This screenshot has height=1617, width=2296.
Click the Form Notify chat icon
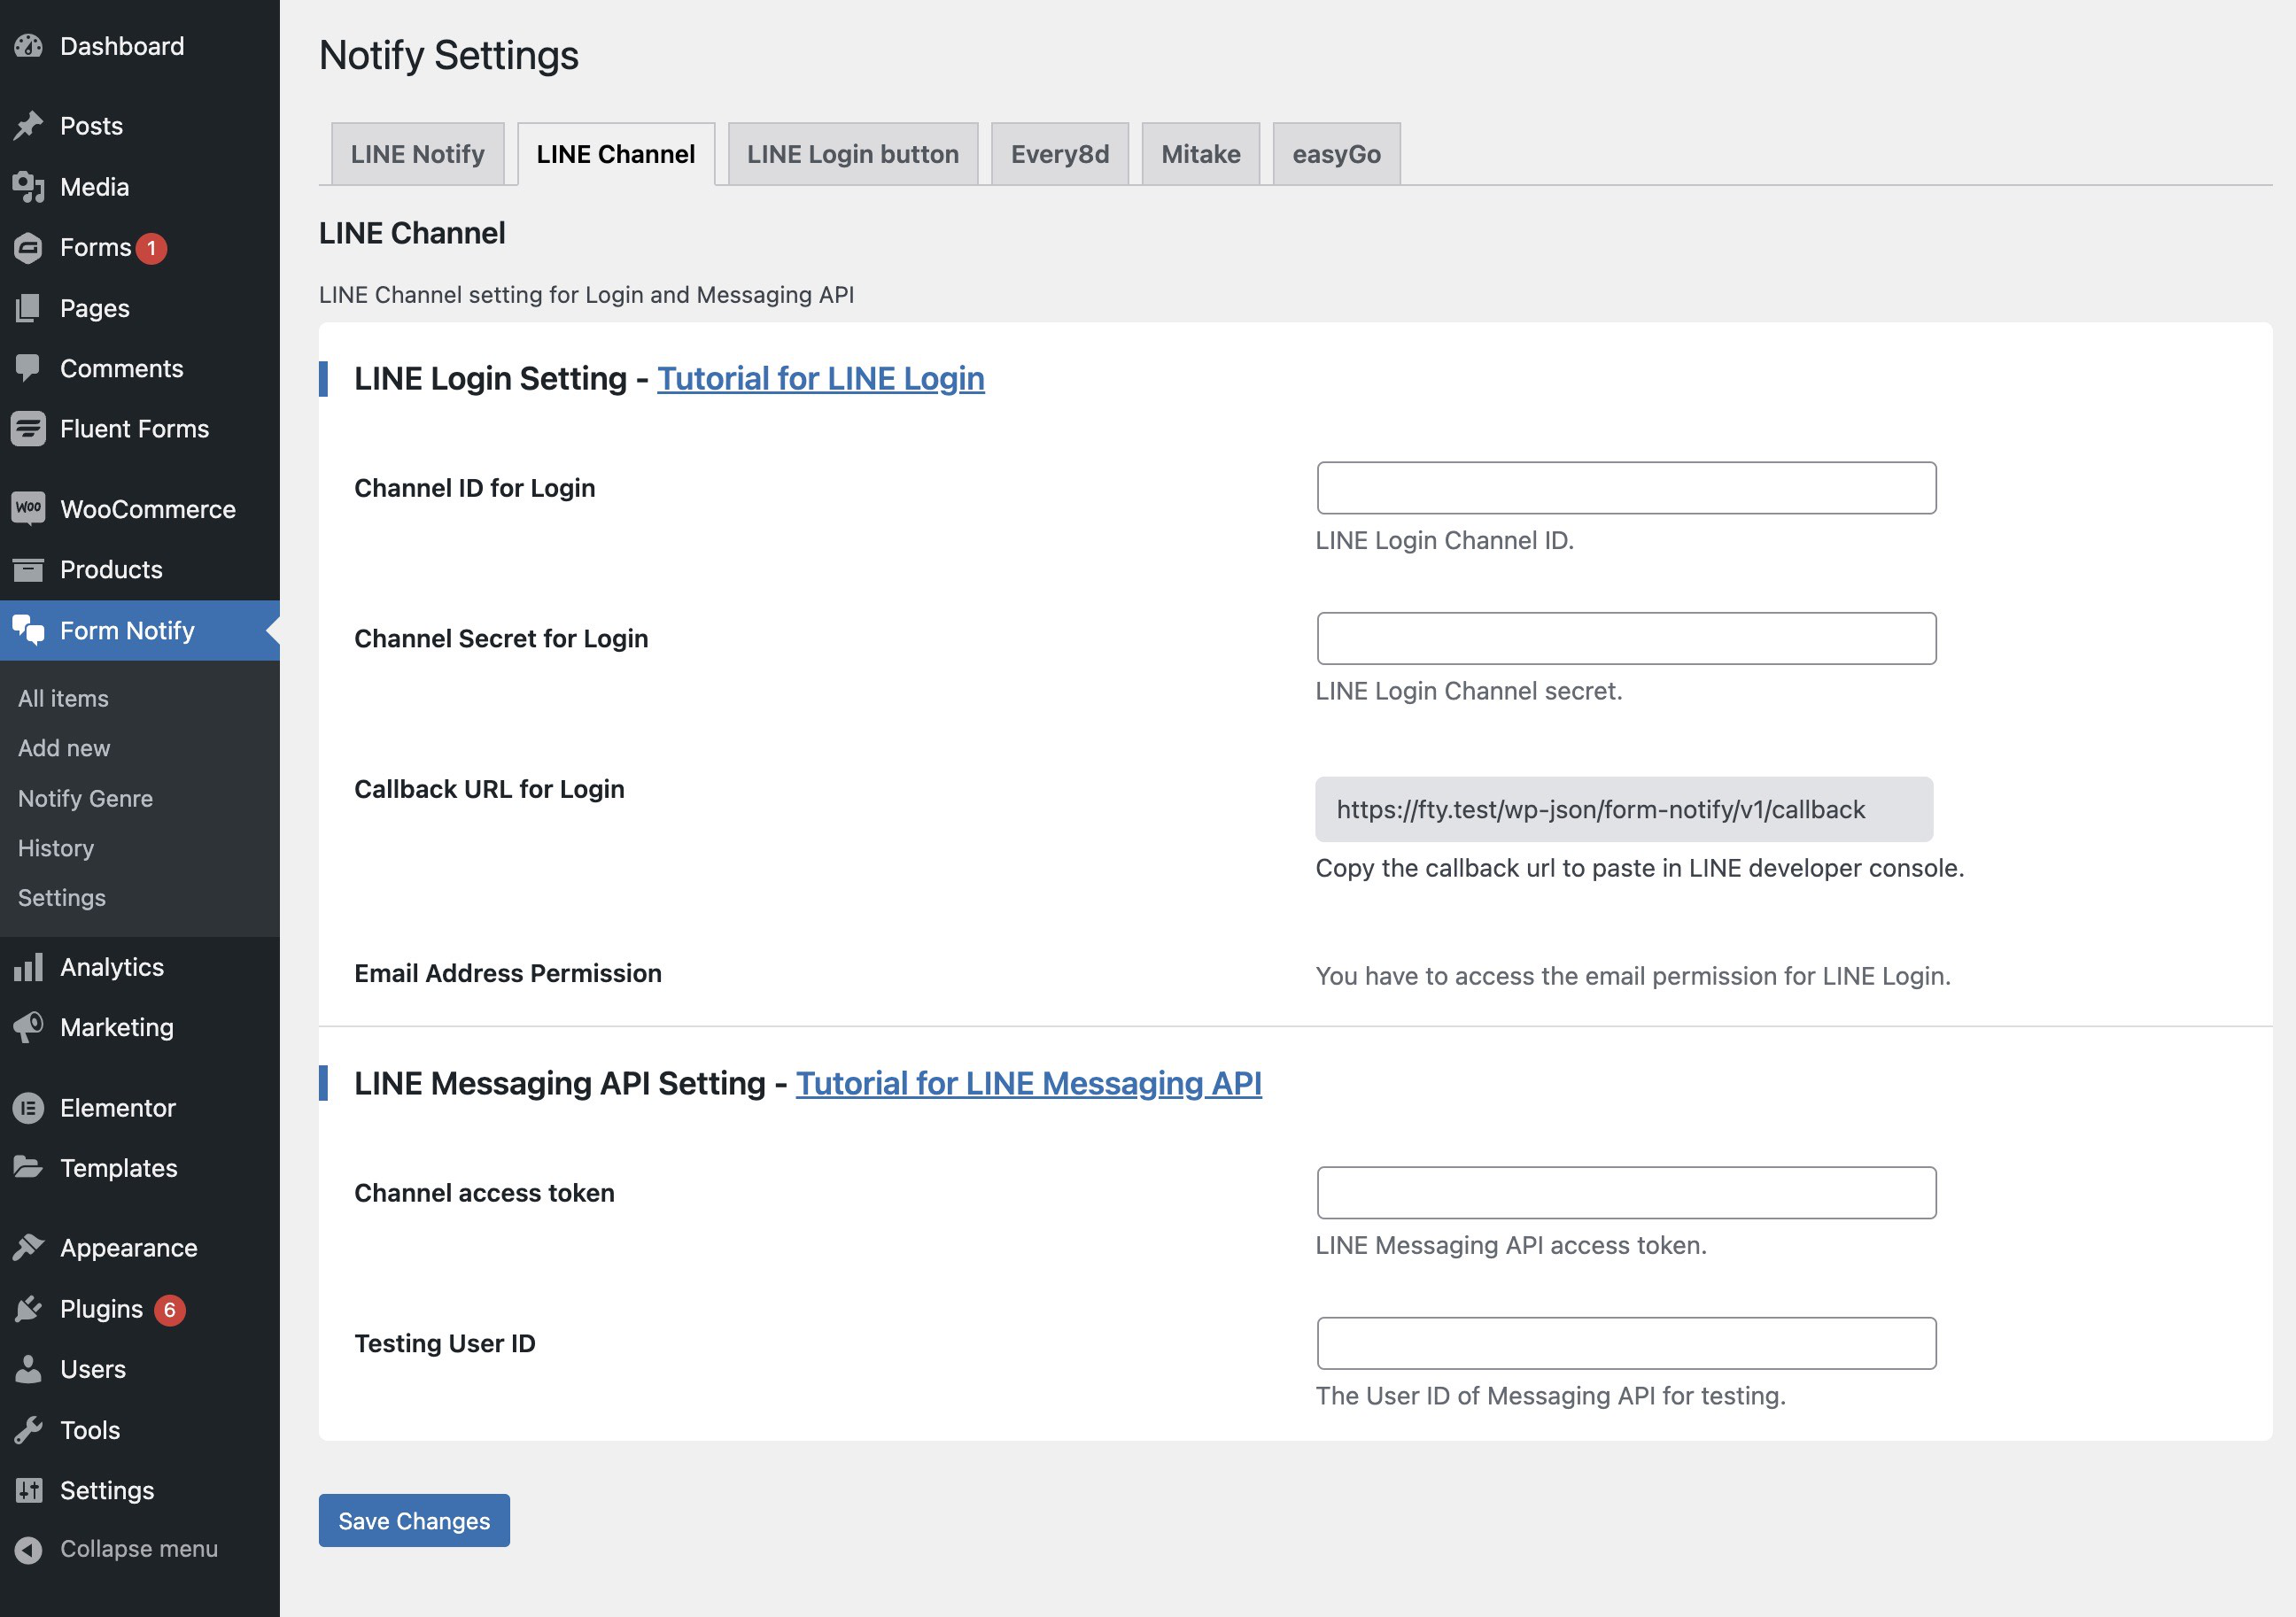28,631
